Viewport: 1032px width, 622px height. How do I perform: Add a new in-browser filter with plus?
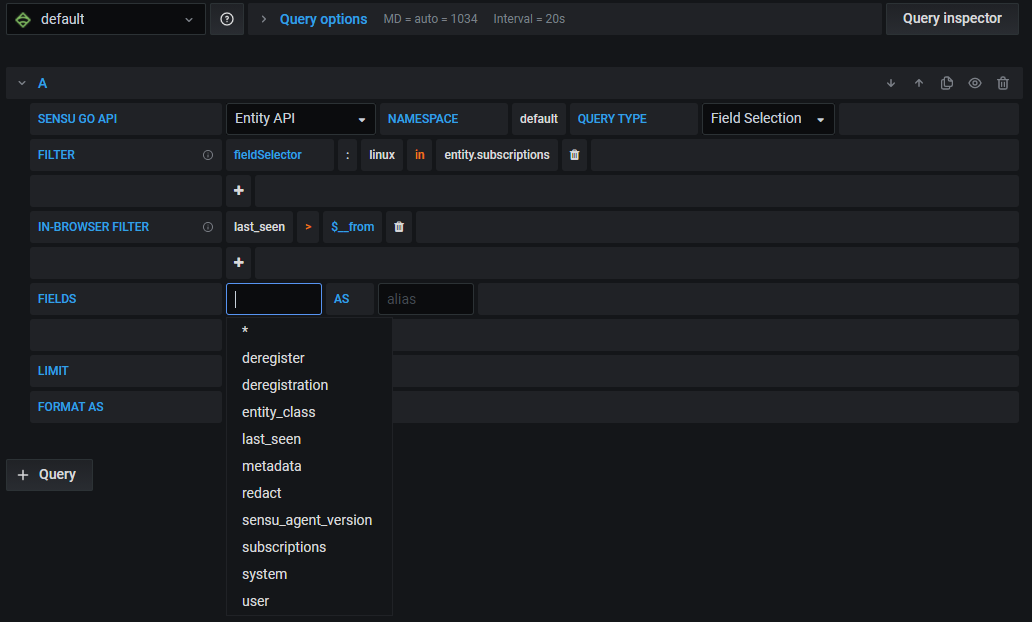(239, 263)
